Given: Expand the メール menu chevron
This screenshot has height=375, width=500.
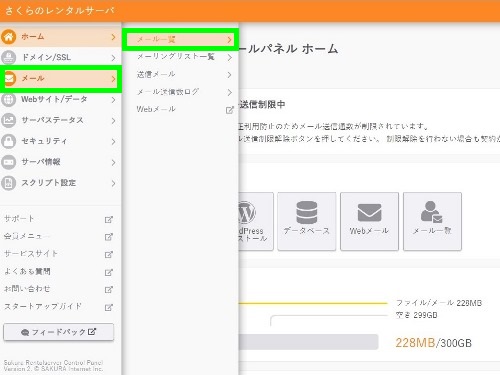Looking at the screenshot, I should 113,79.
